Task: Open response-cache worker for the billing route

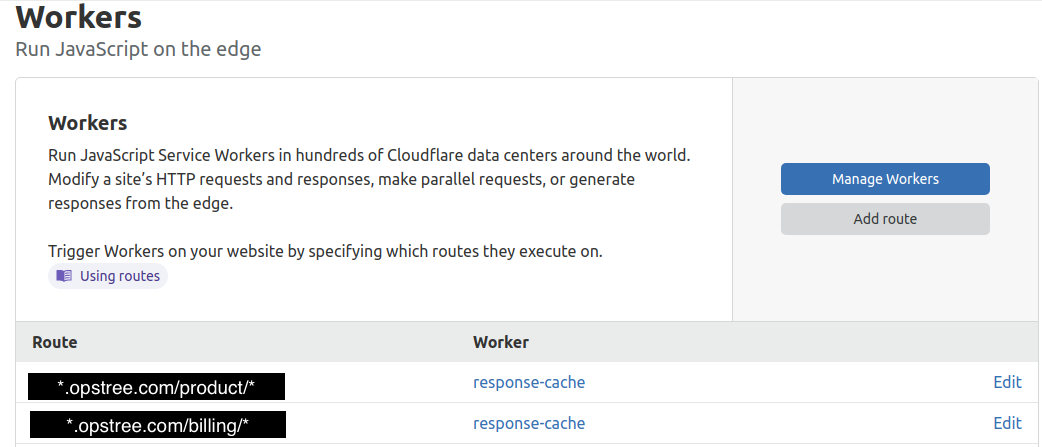Action: pos(529,423)
